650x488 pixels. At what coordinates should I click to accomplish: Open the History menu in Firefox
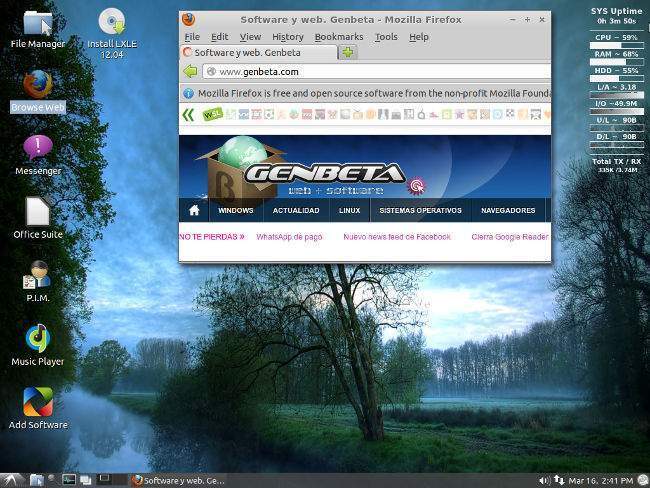(x=287, y=37)
